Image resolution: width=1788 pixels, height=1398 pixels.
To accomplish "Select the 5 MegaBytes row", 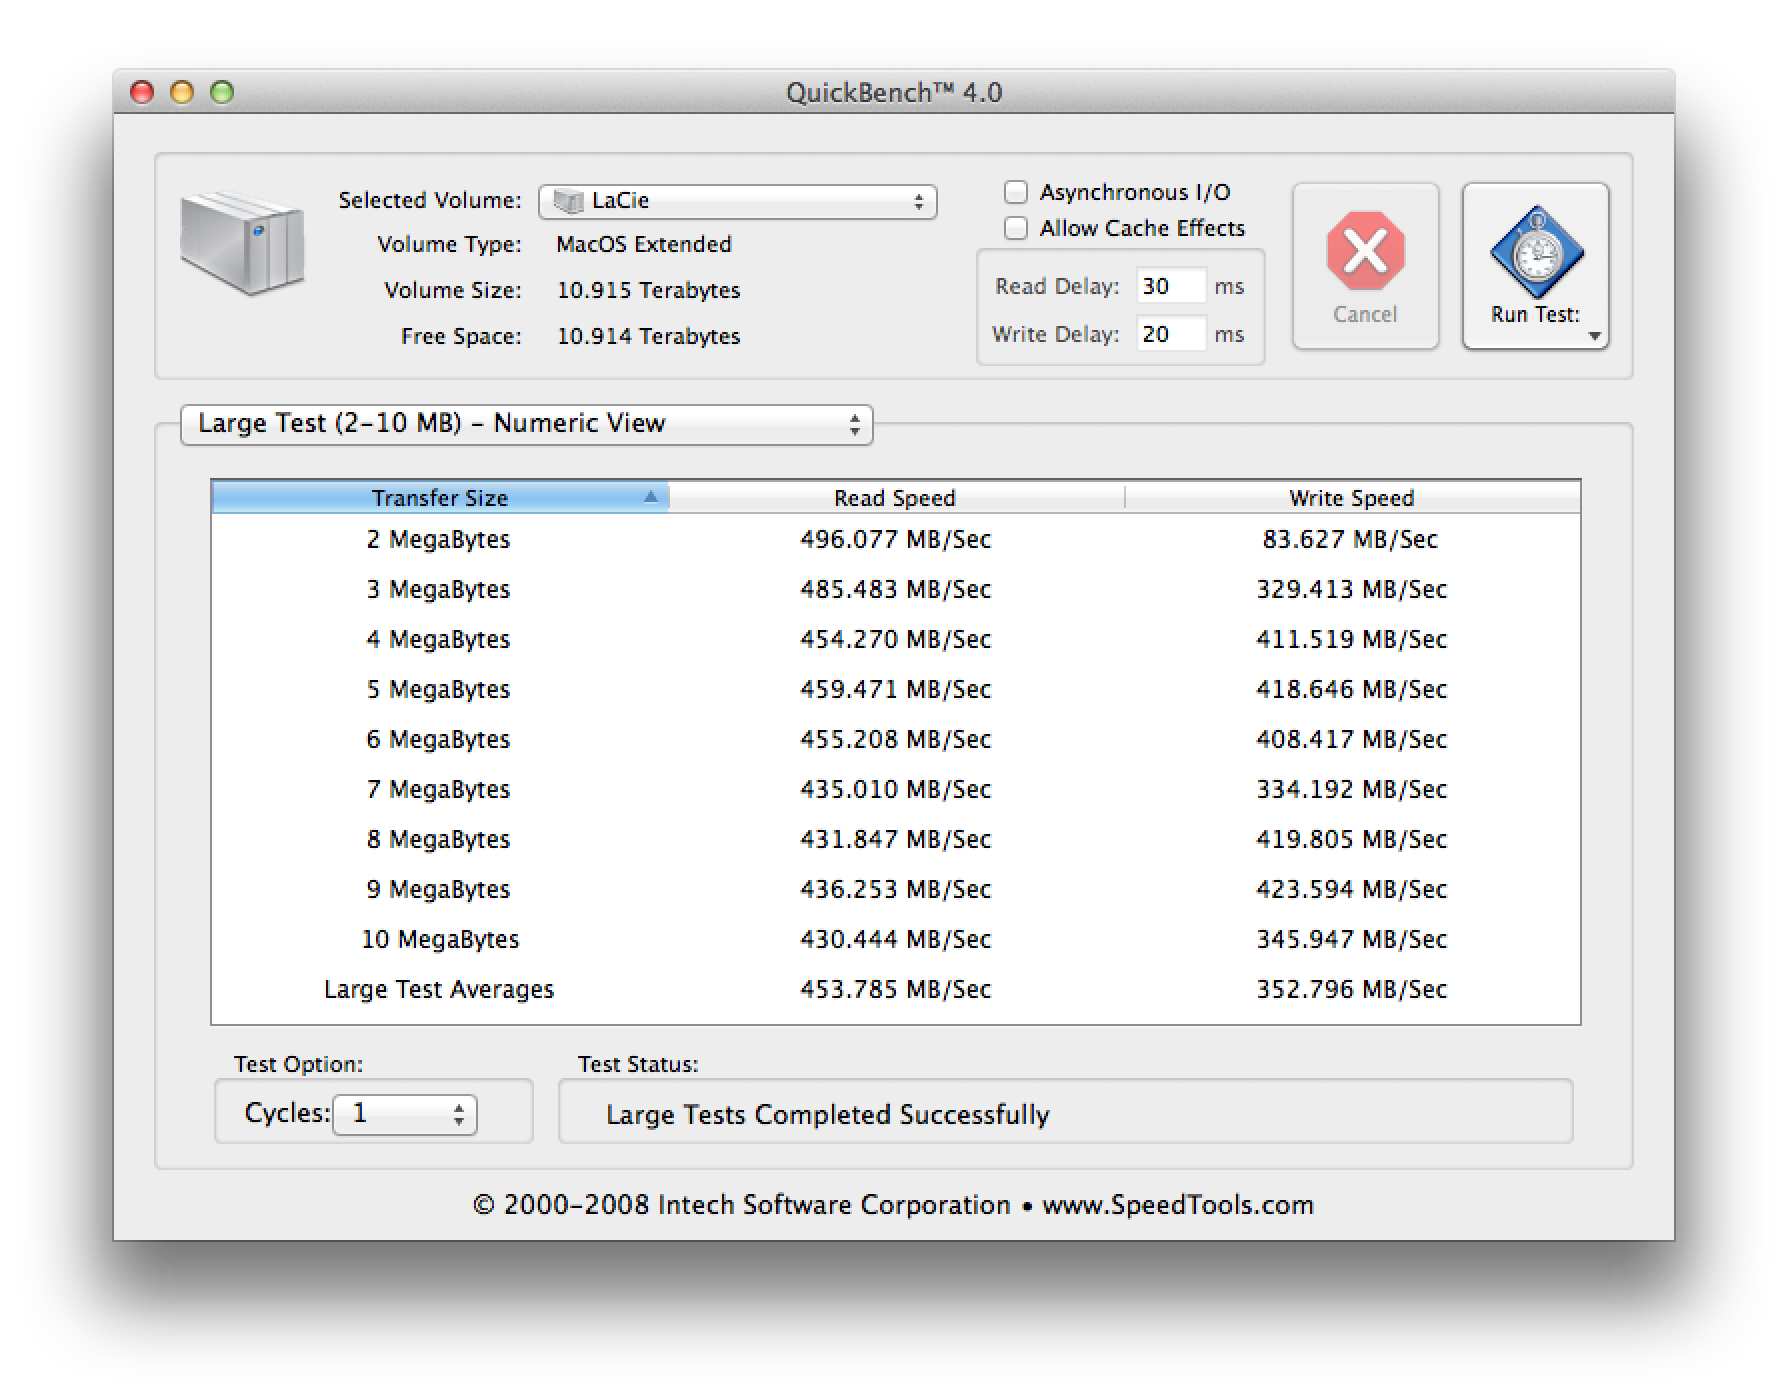I will (896, 690).
